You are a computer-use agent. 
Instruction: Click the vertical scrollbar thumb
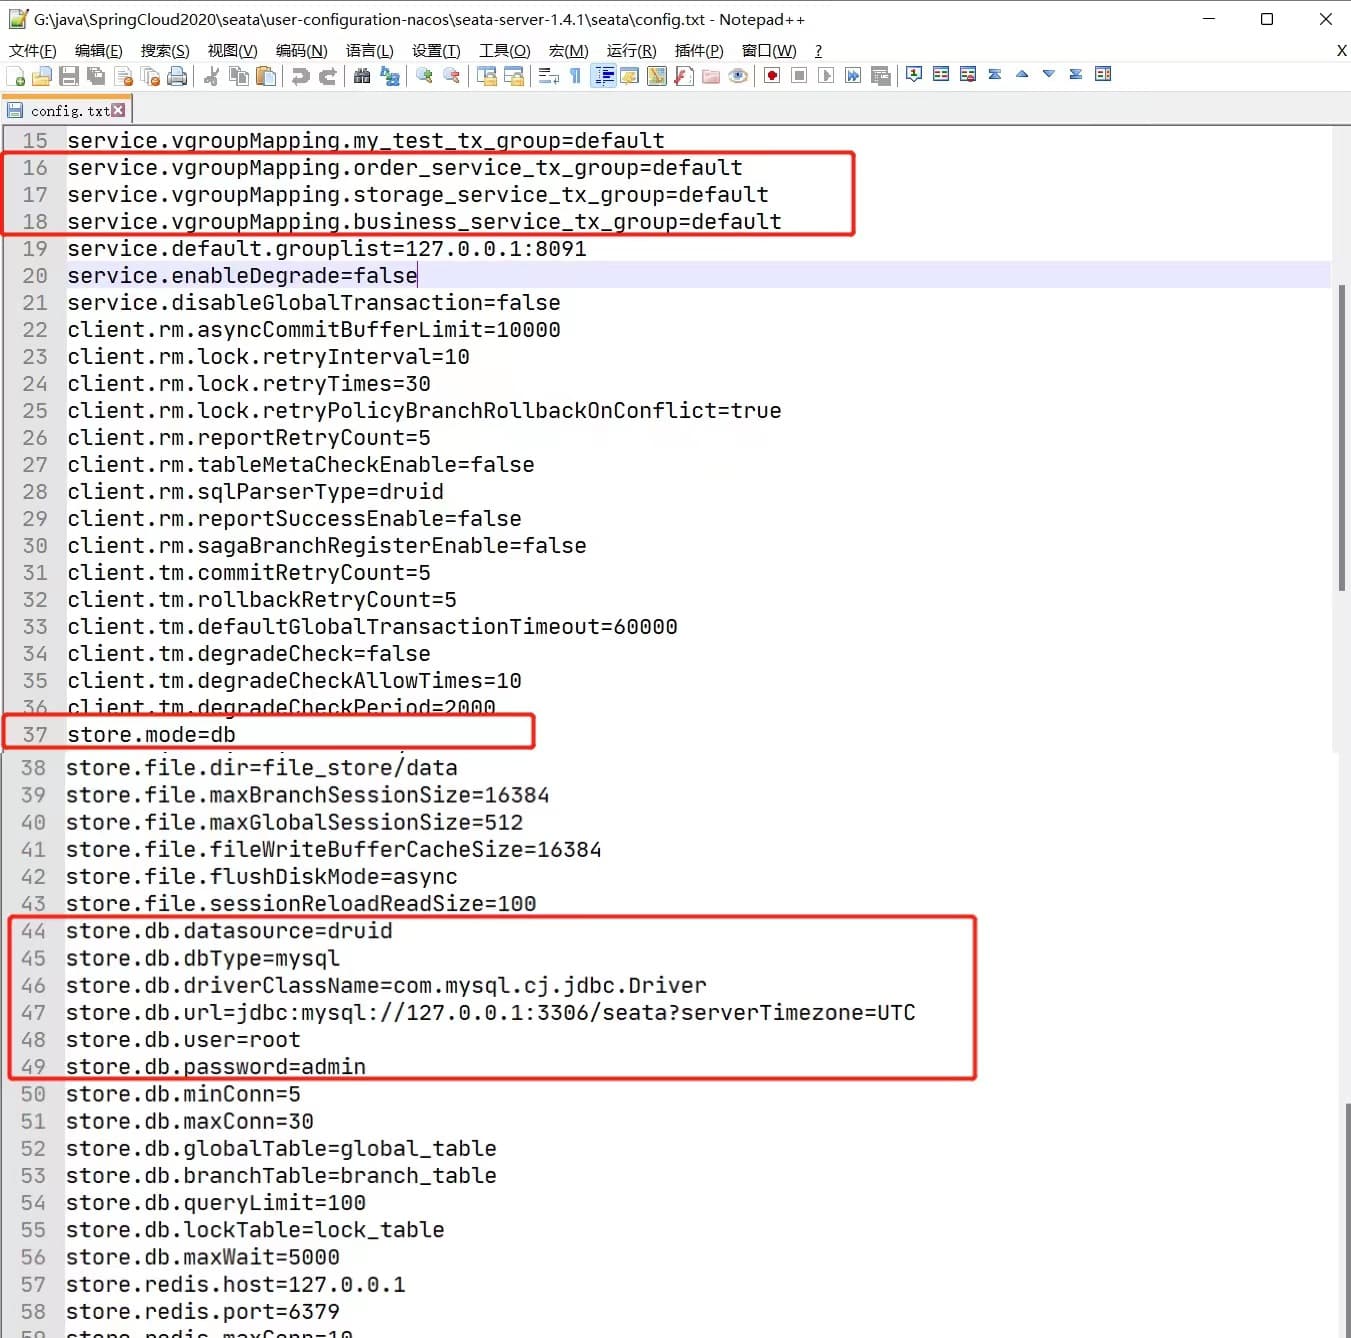click(1341, 440)
